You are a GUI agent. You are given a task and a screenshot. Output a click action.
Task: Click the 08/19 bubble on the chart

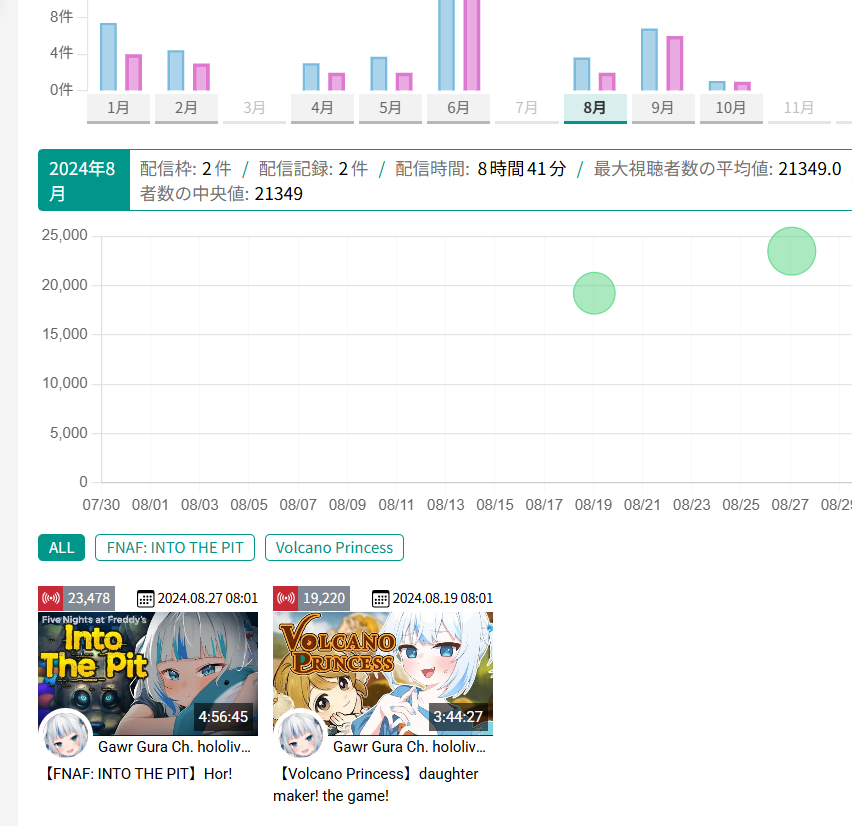(594, 293)
